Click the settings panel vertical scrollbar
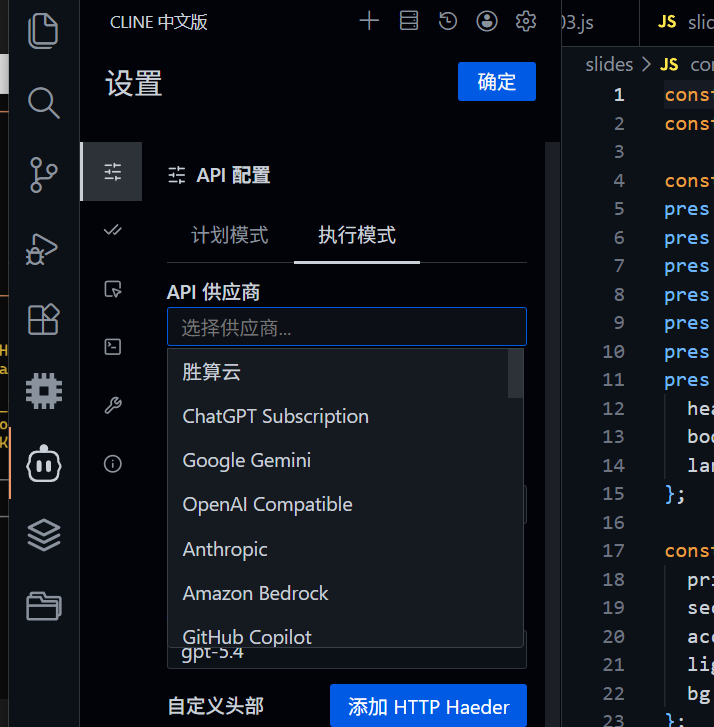This screenshot has width=714, height=727. click(552, 434)
